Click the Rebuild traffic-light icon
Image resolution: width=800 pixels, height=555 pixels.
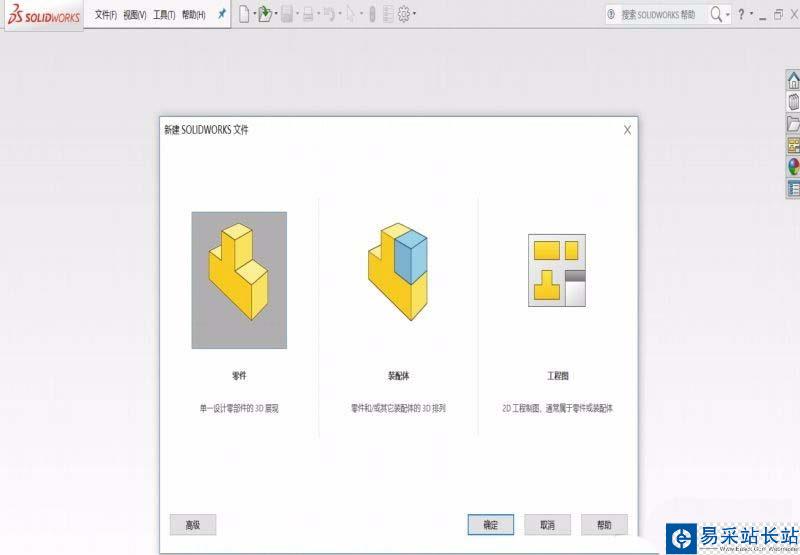372,14
